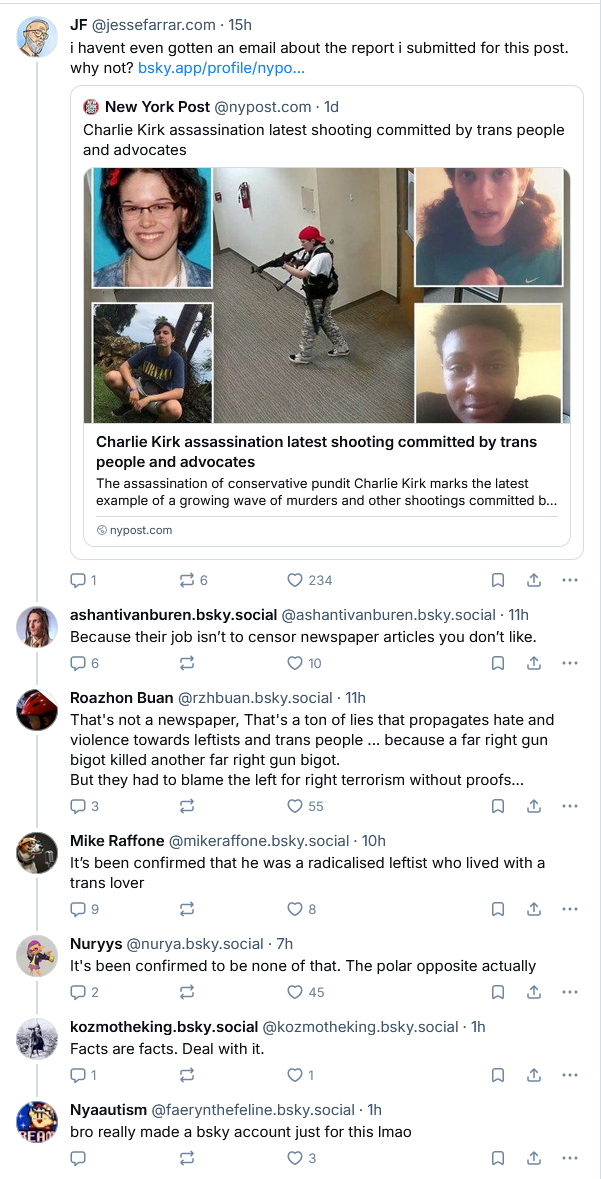Open more options on JF's post

[x=569, y=580]
